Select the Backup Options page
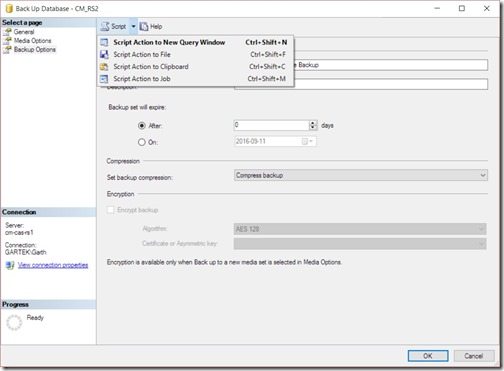Screen dimensions: 504x371 click(35, 50)
